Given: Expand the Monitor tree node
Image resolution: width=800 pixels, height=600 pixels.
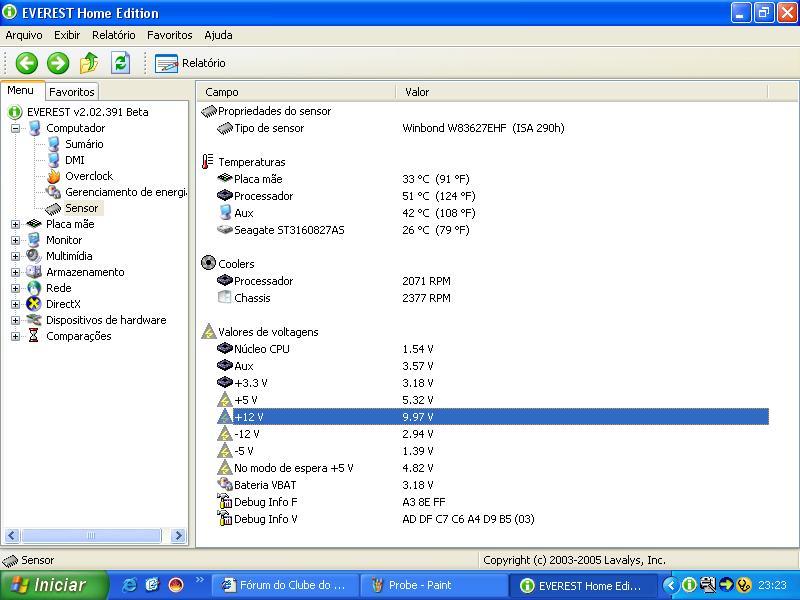Looking at the screenshot, I should click(x=15, y=240).
